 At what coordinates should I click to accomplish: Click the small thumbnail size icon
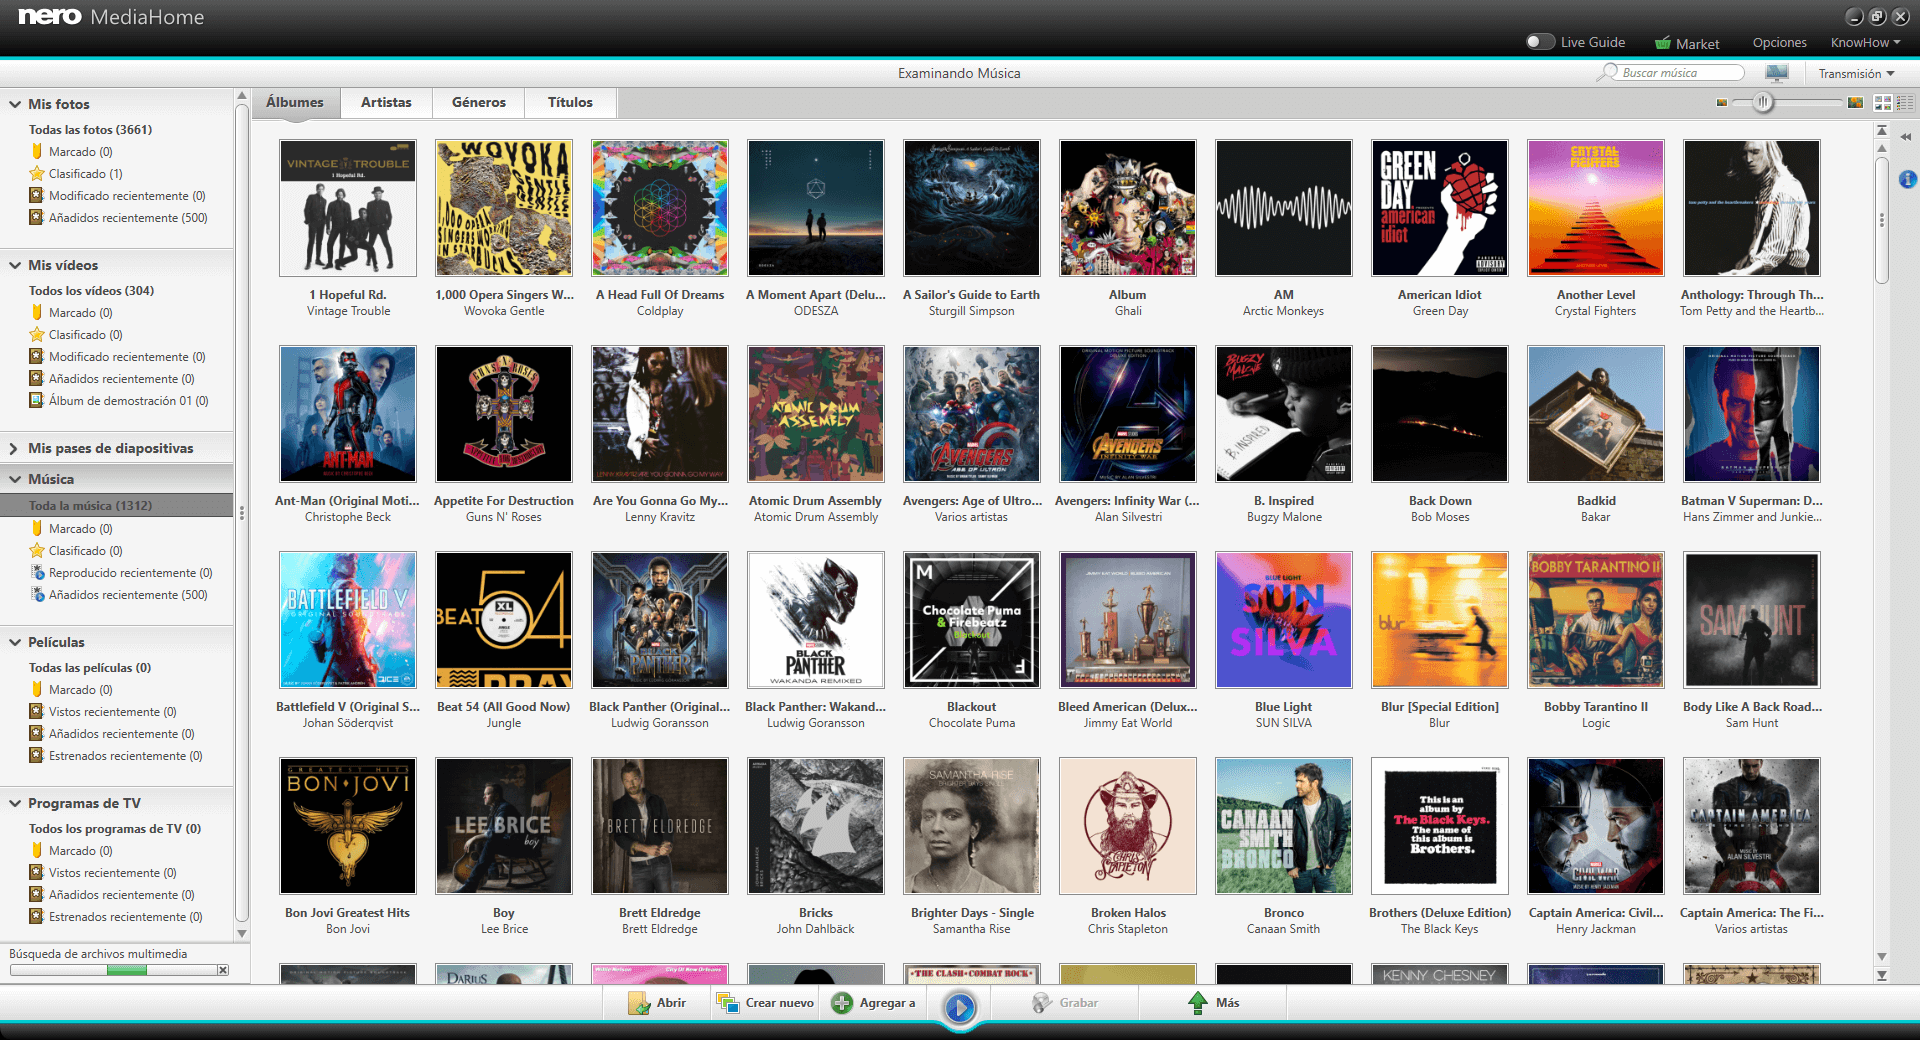(x=1722, y=103)
